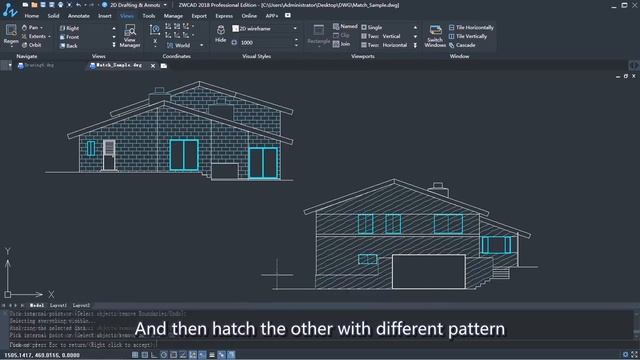Choose Two: Vertical viewport layout

(381, 36)
